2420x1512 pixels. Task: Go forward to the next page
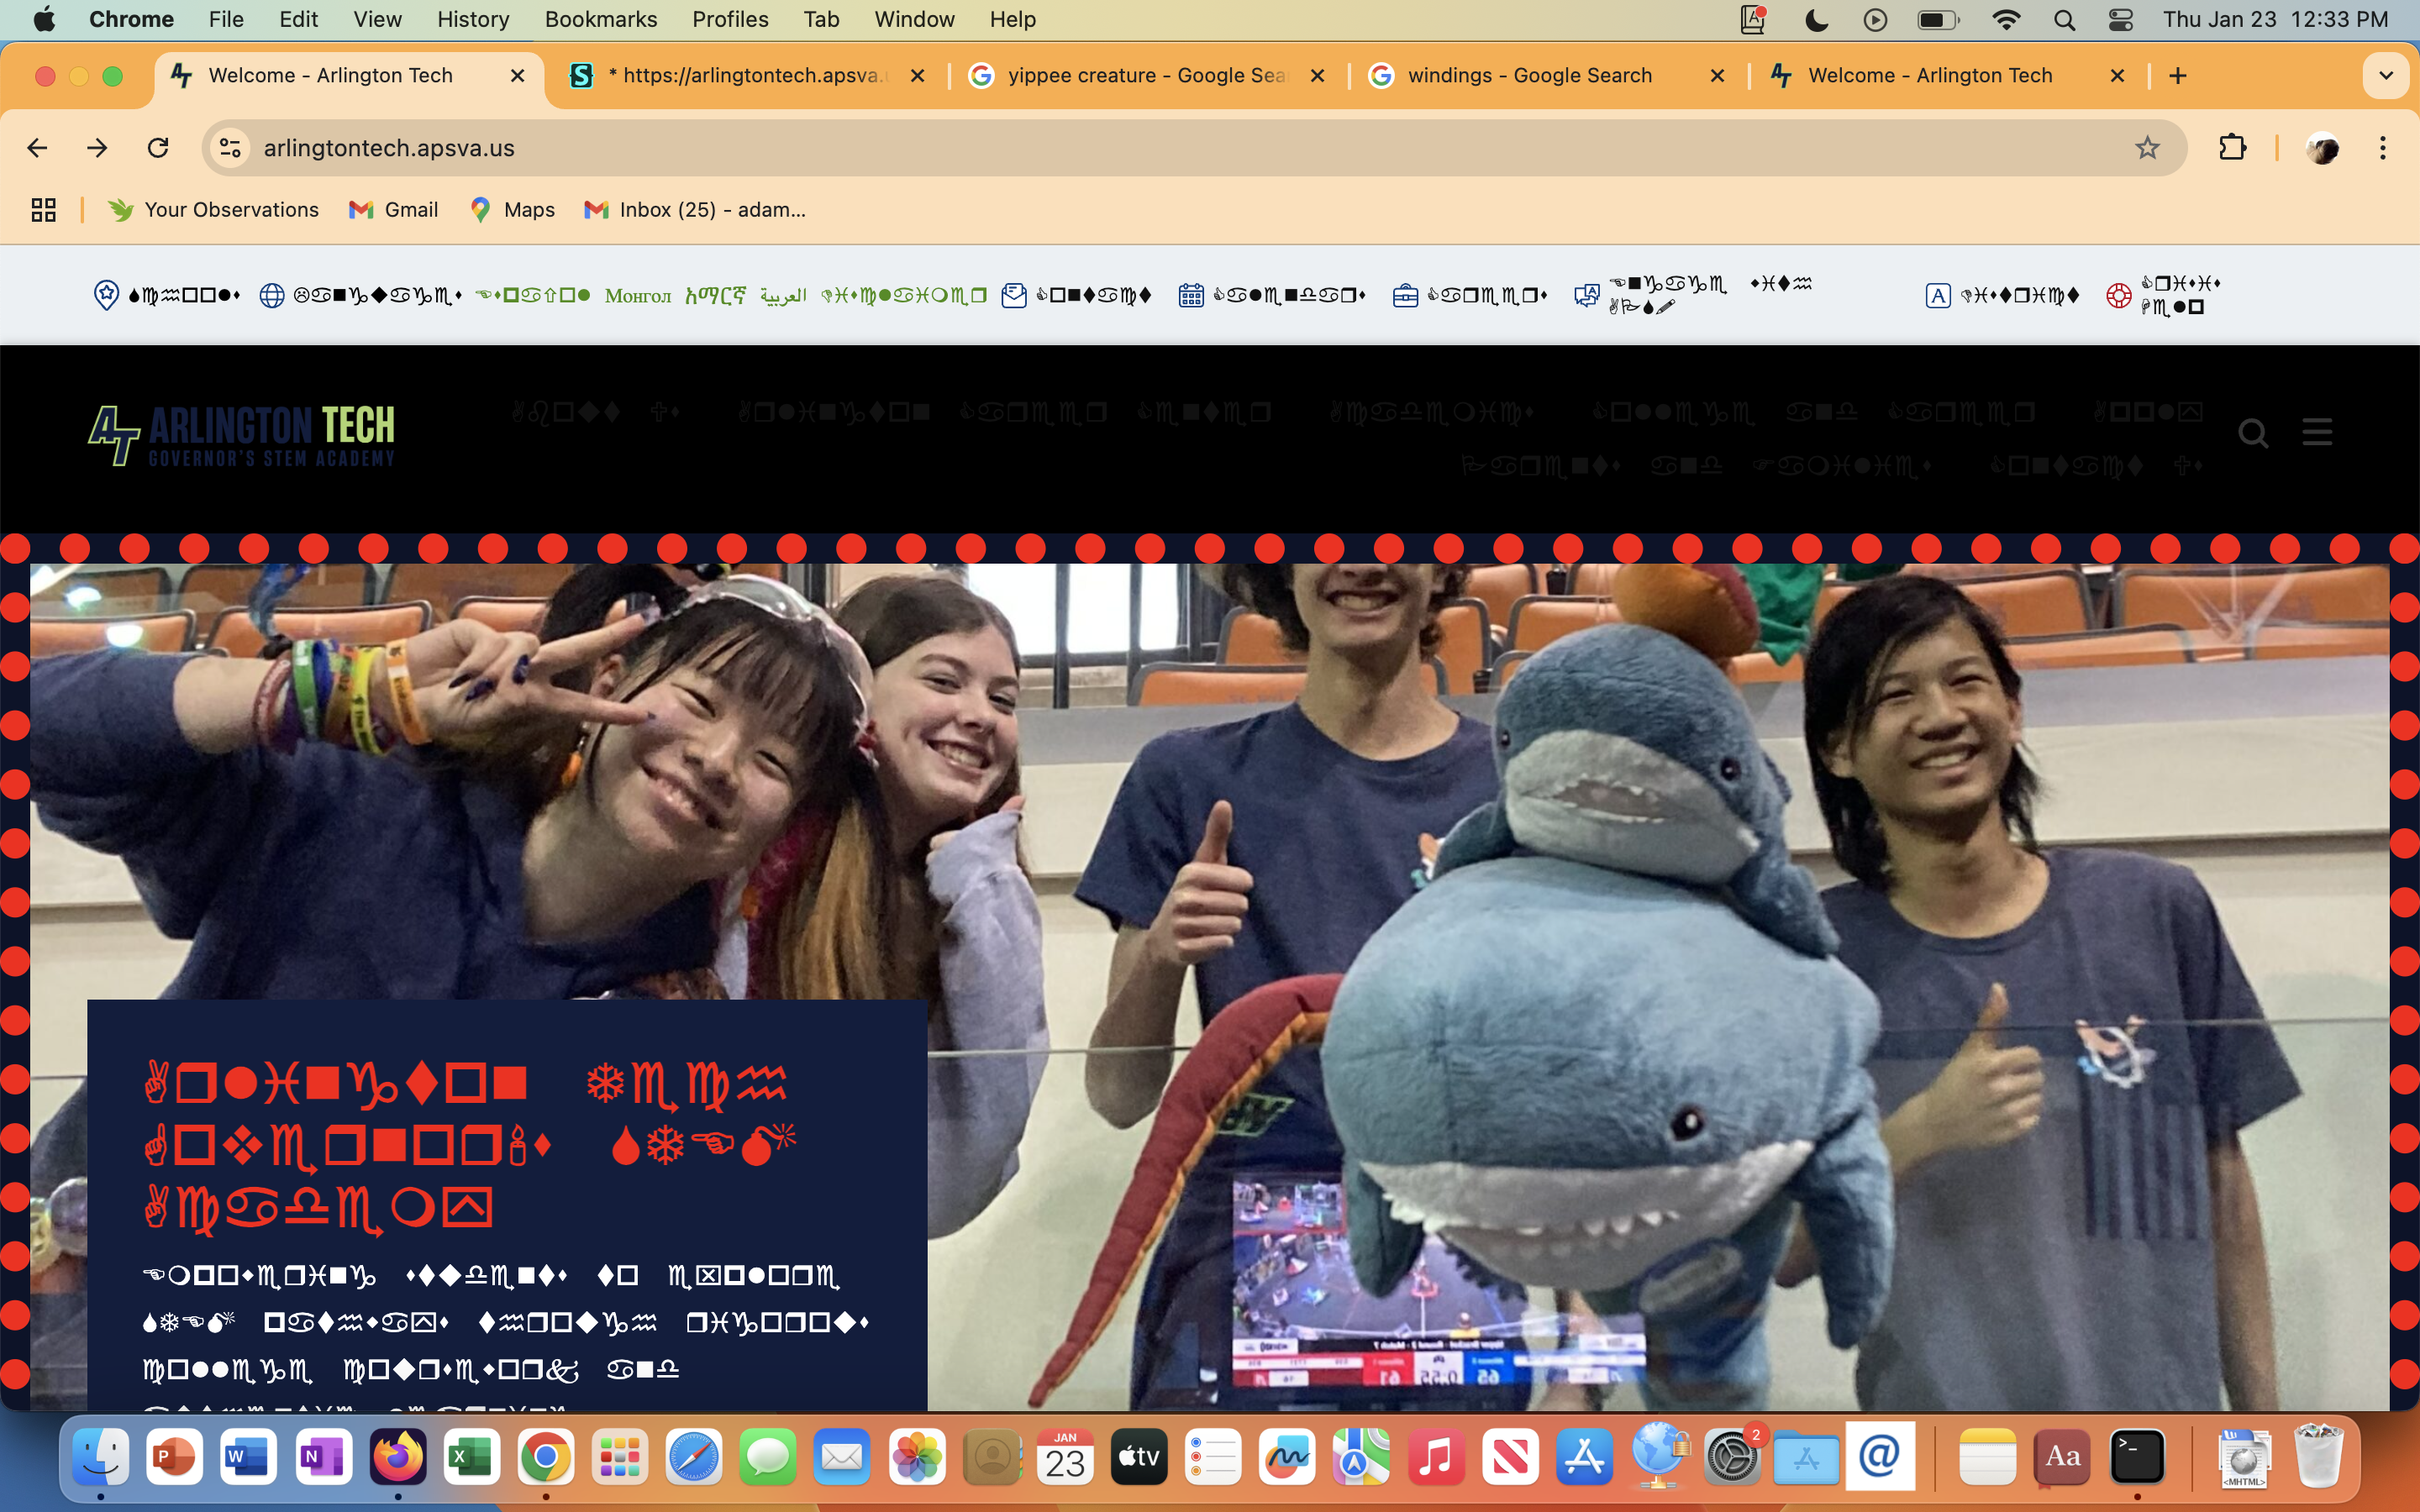click(97, 148)
